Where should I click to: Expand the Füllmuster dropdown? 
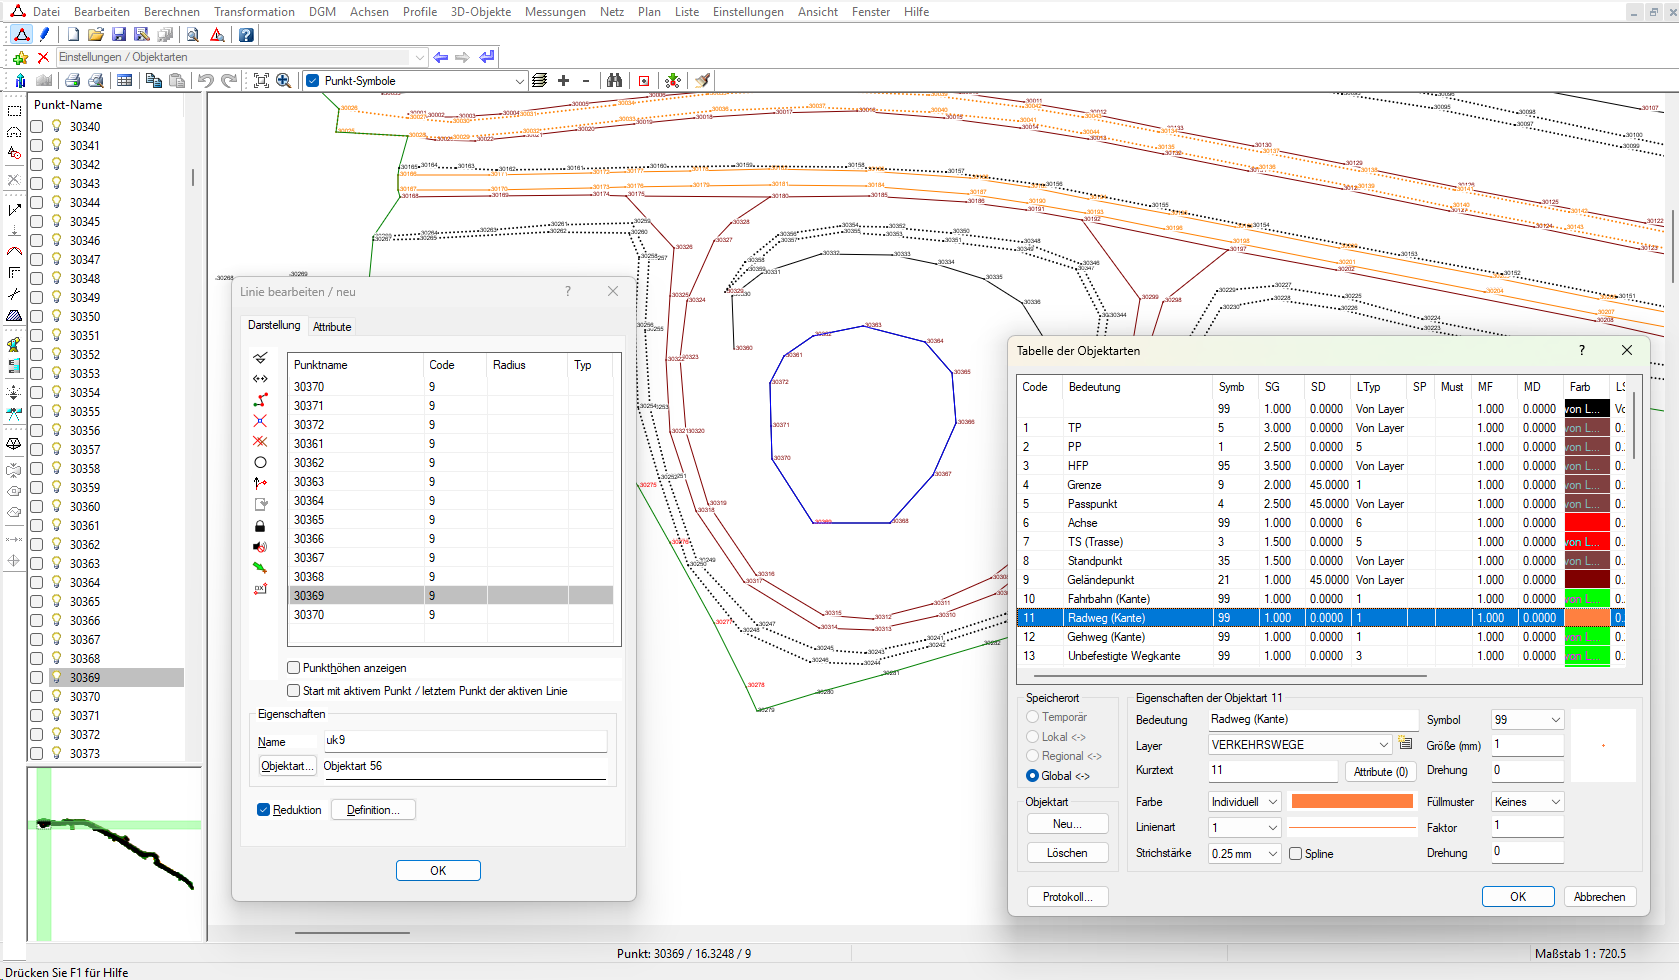click(1555, 802)
